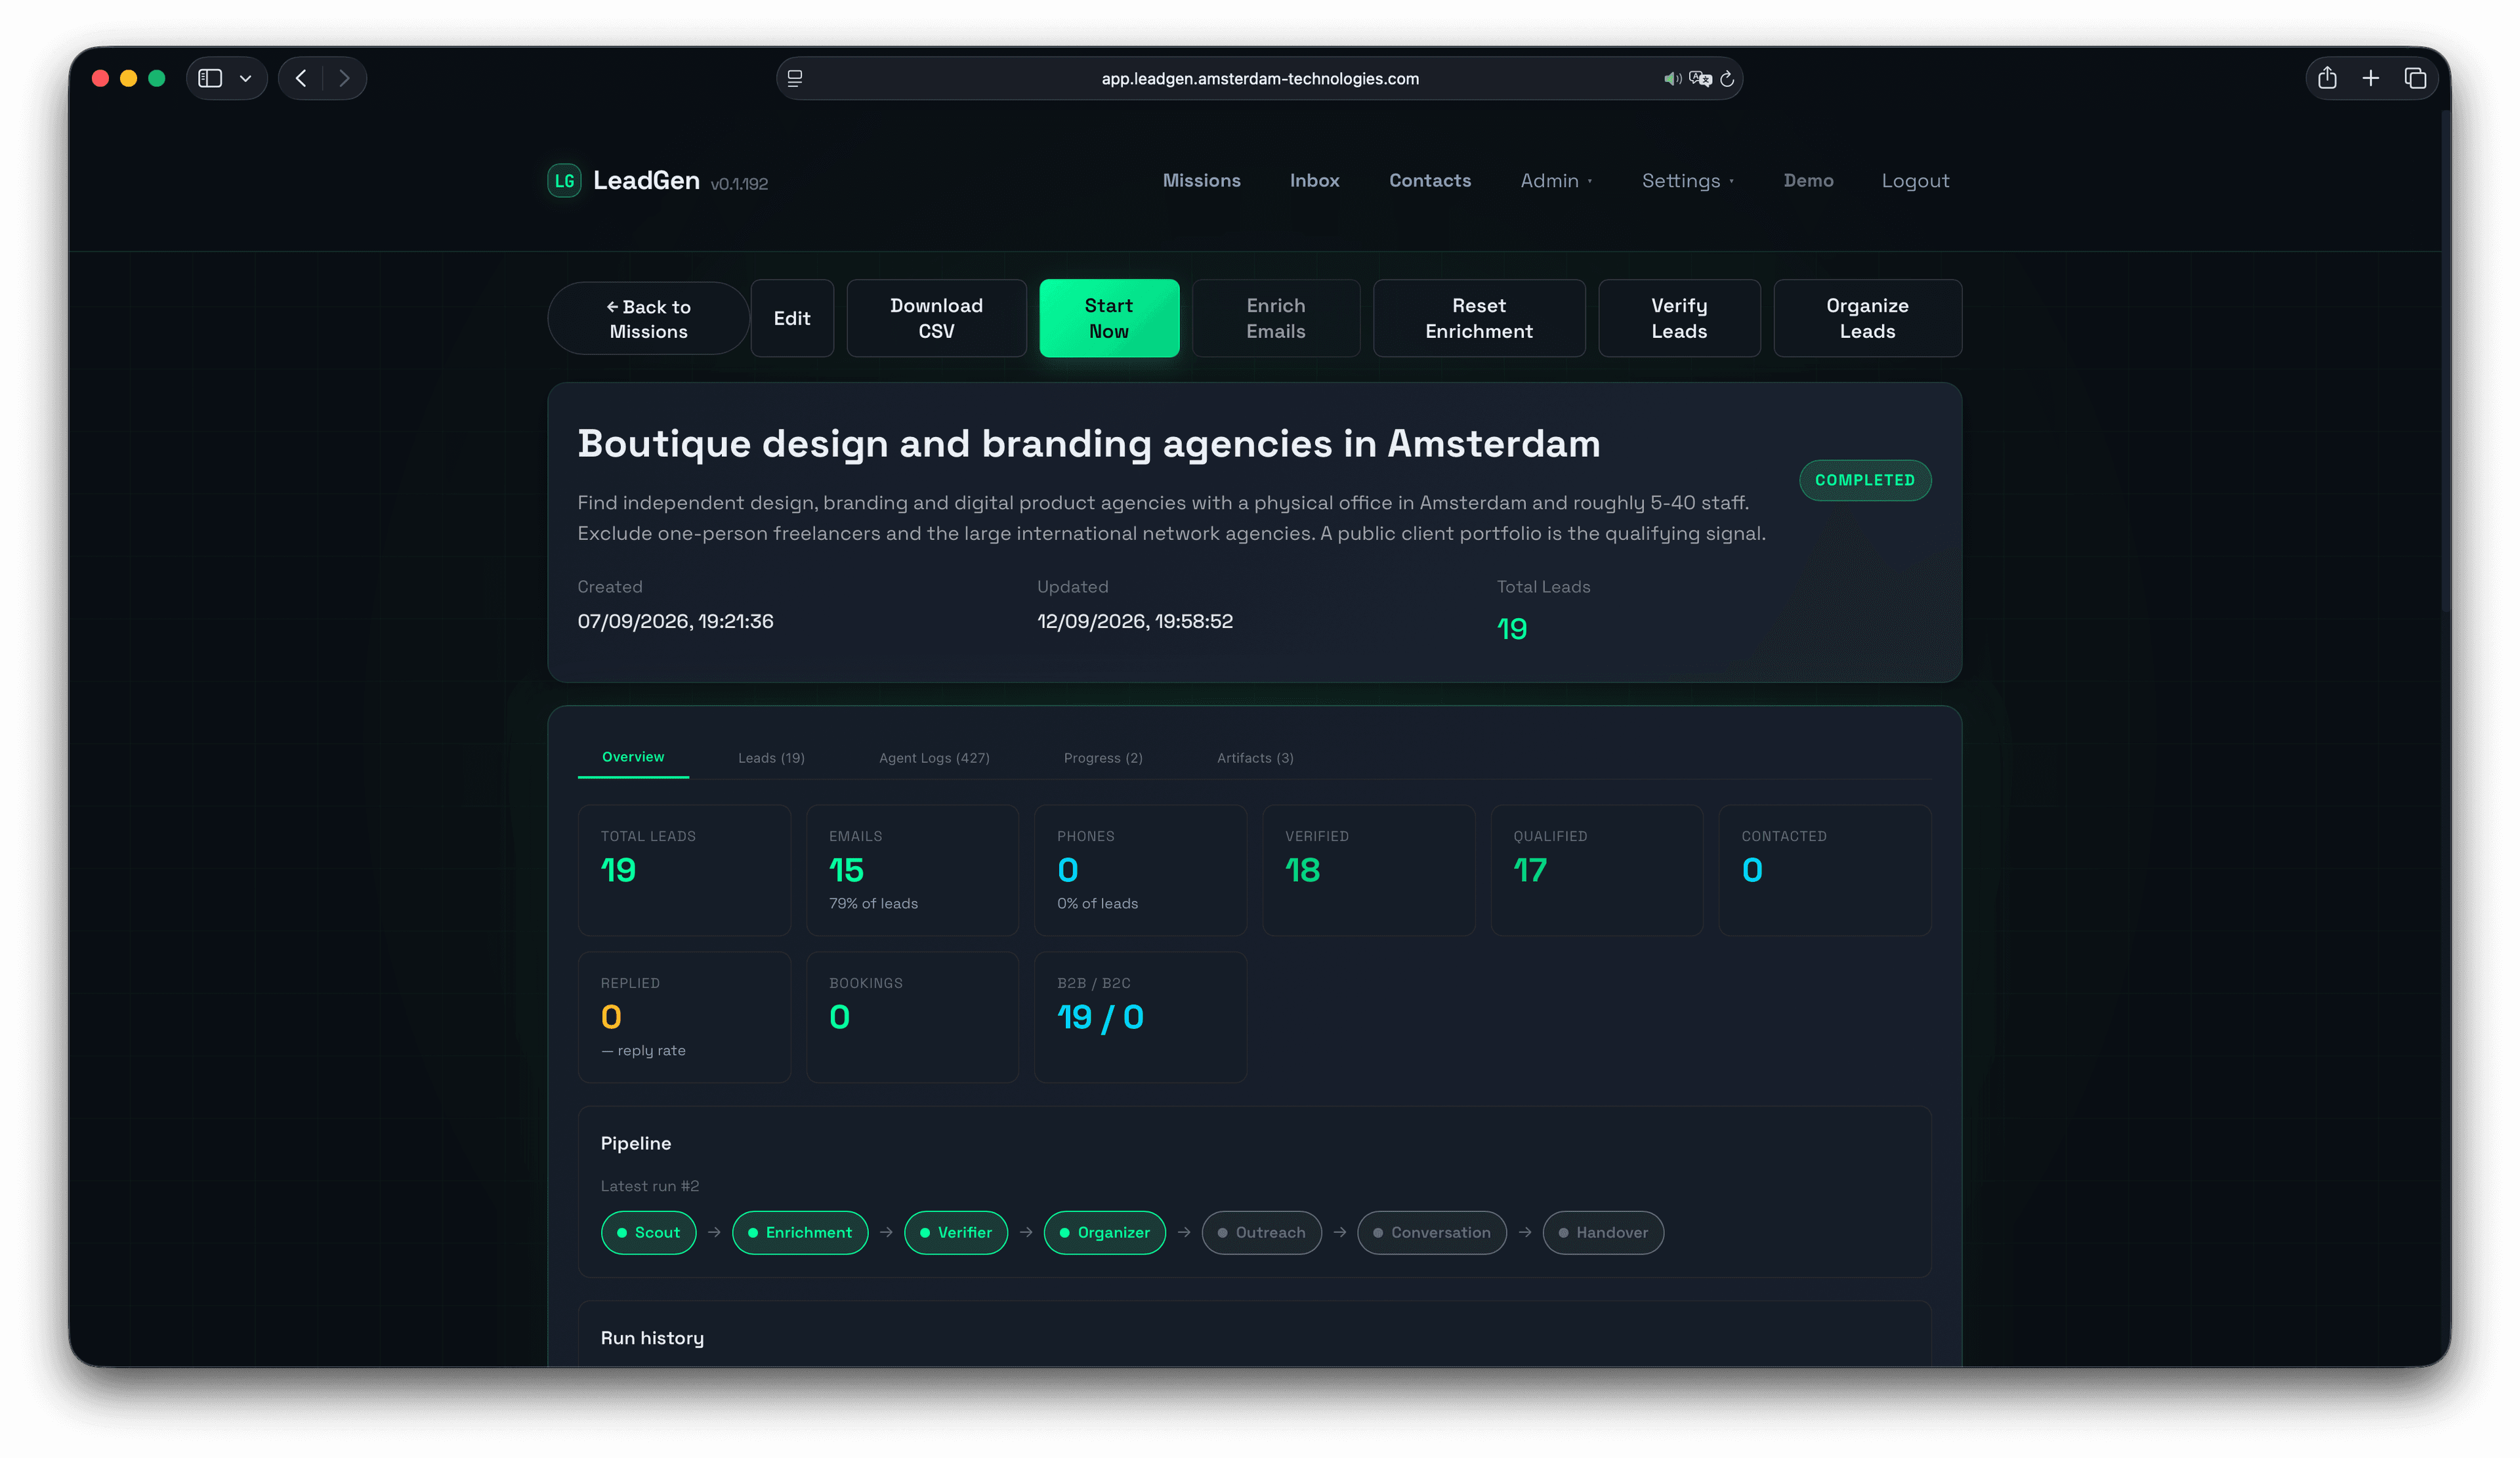Select the Overview tab
The height and width of the screenshot is (1458, 2520).
(x=633, y=757)
